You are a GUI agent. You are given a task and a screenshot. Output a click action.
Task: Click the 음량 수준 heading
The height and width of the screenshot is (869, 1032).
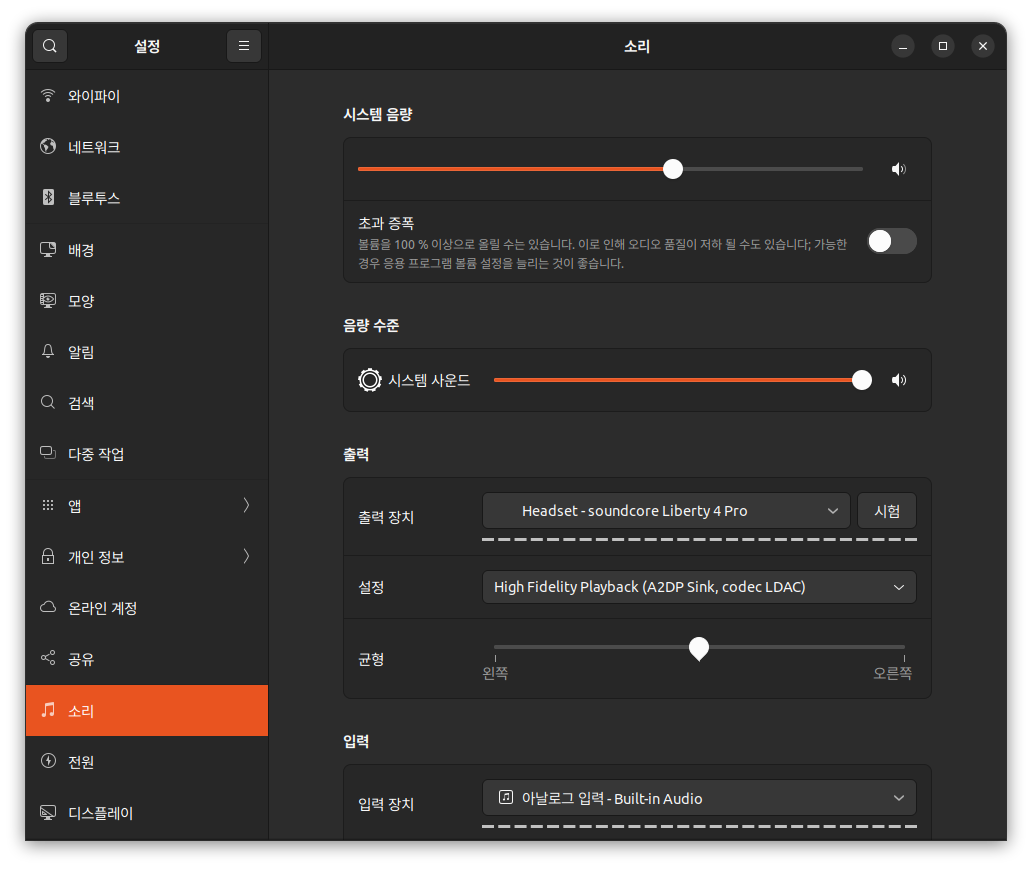pyautogui.click(x=371, y=325)
